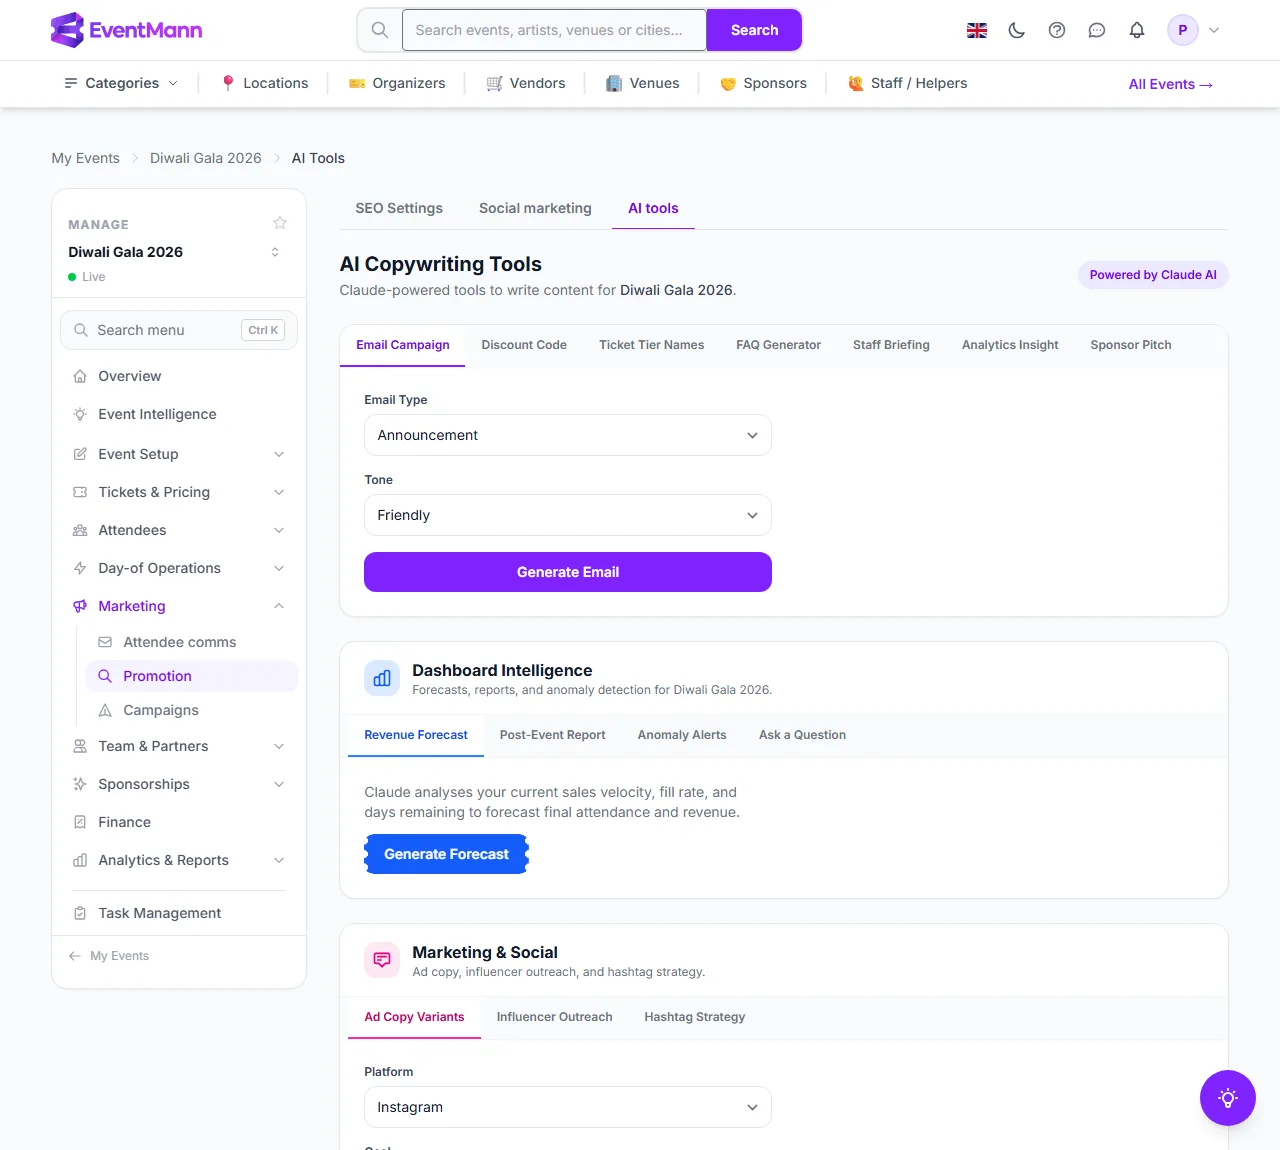Click Generate Forecast button
Viewport: 1280px width, 1150px height.
(x=446, y=854)
